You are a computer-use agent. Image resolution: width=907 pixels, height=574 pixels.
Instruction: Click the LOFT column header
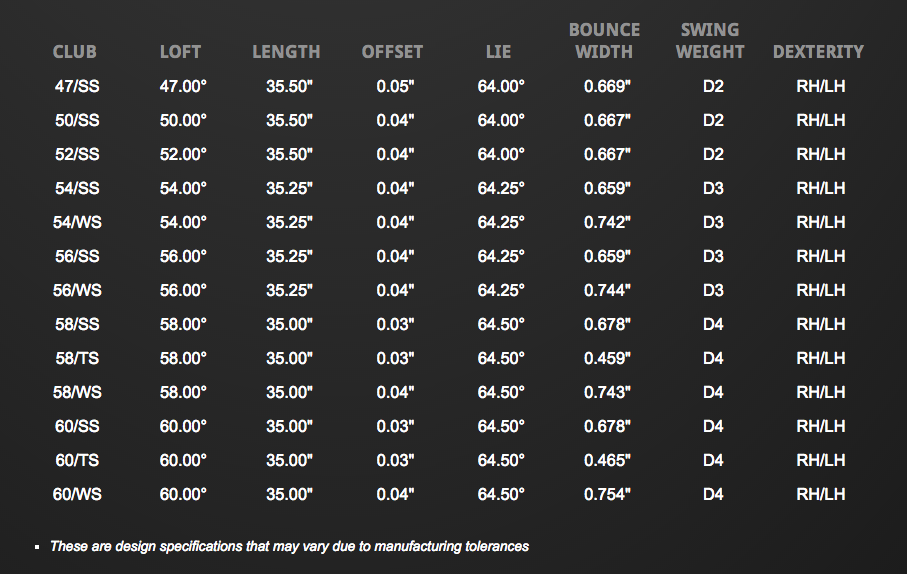click(x=180, y=52)
